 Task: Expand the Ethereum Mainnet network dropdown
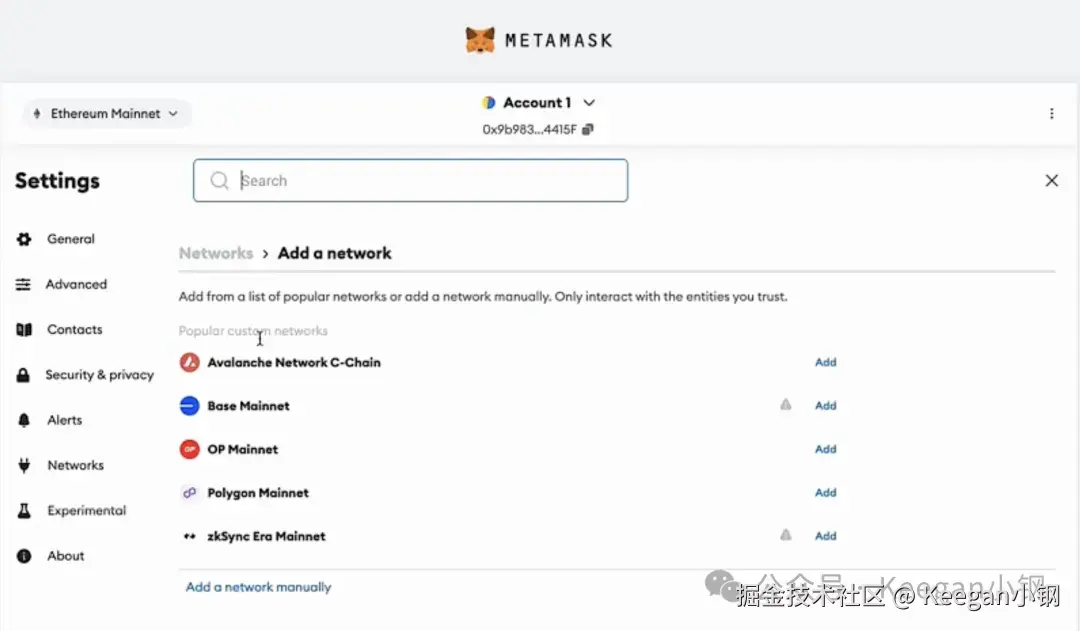tap(106, 114)
